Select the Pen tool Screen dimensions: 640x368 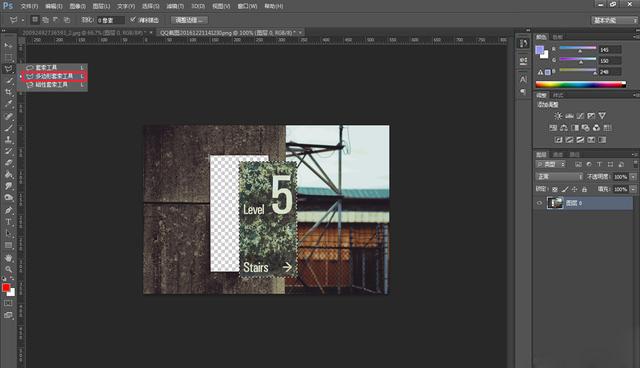pos(8,210)
